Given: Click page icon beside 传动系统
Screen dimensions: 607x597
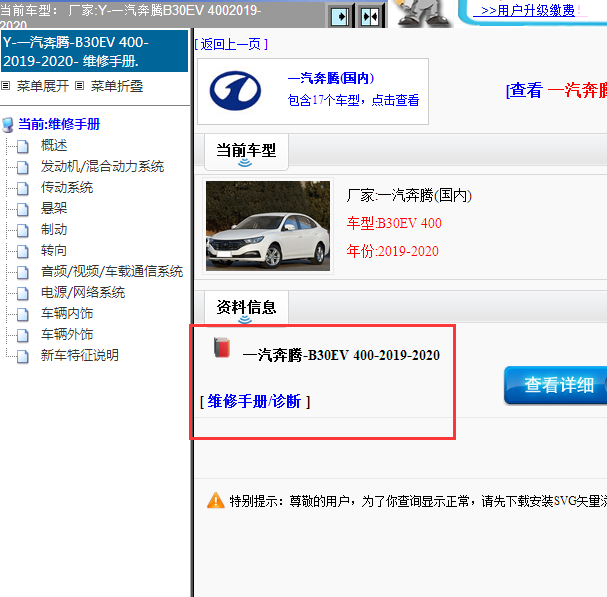Looking at the screenshot, I should 23,188.
